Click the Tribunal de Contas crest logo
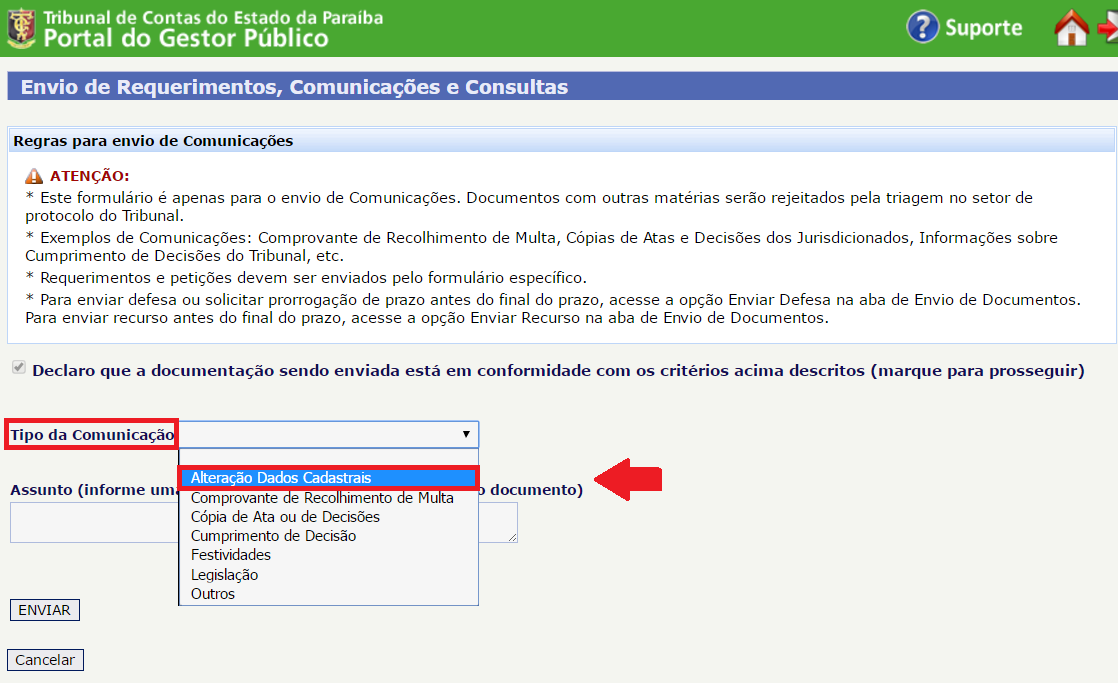 click(x=20, y=28)
